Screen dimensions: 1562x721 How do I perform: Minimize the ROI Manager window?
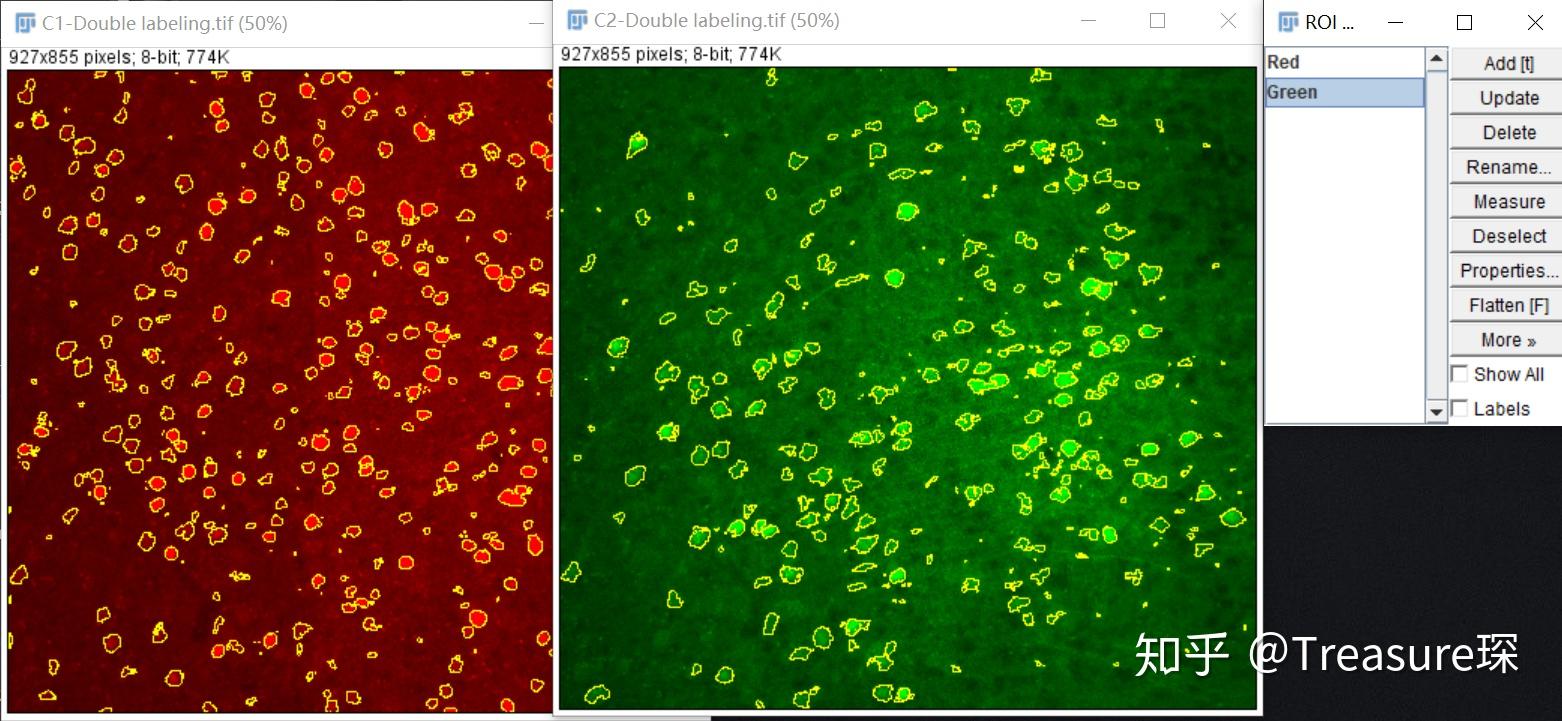(1396, 22)
